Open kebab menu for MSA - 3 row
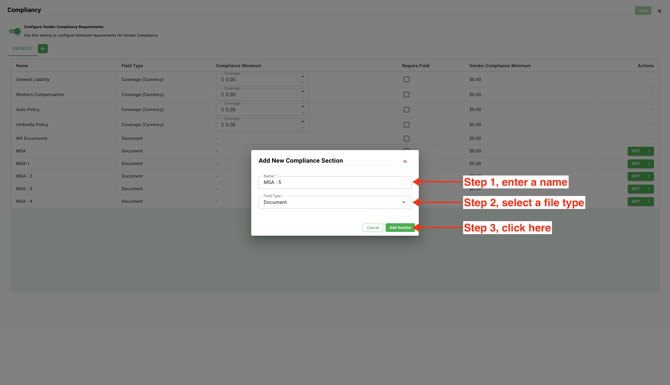Viewport: 670px width, 385px height. click(649, 188)
